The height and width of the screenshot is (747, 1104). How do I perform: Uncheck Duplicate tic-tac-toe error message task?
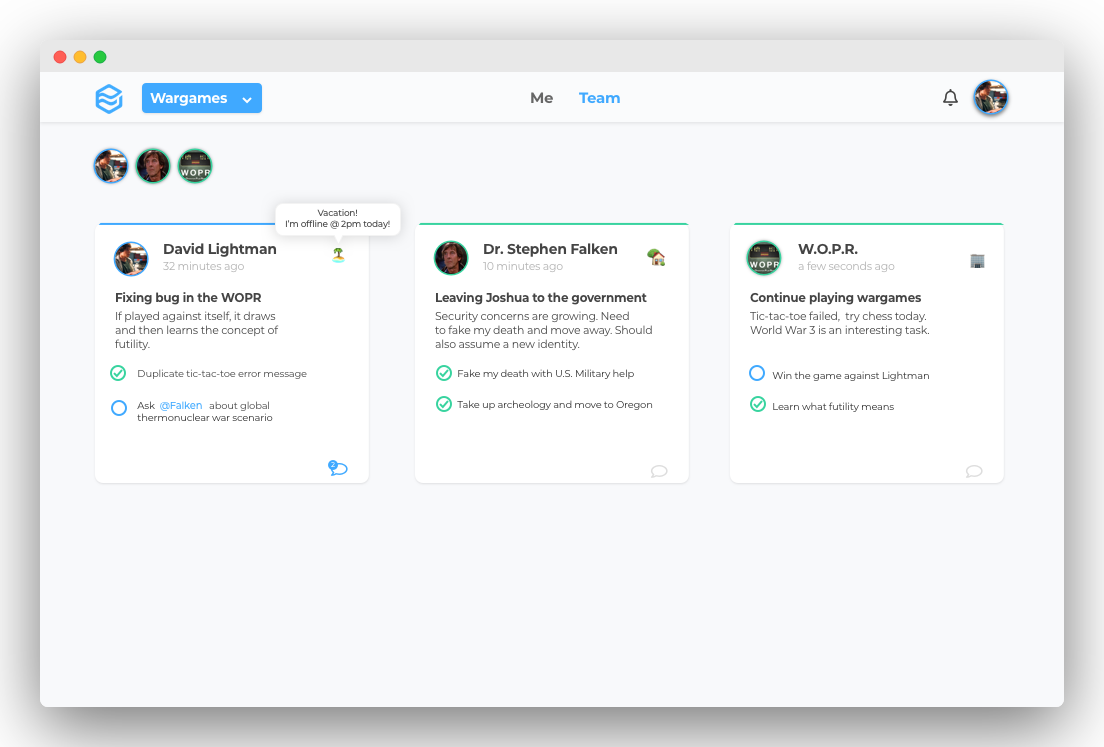118,373
